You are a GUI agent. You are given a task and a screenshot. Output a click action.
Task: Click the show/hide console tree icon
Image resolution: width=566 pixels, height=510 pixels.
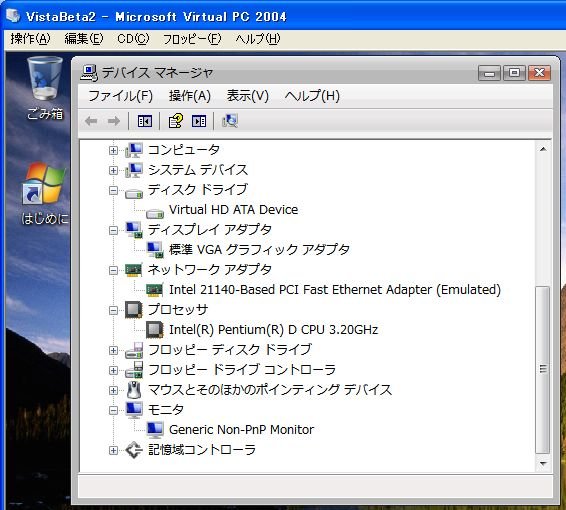click(144, 121)
